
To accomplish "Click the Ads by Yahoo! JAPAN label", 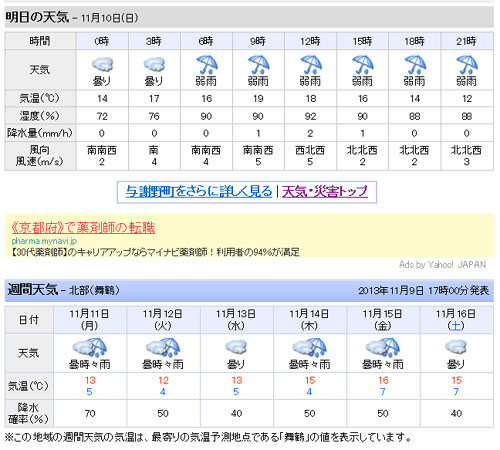I will pyautogui.click(x=442, y=265).
